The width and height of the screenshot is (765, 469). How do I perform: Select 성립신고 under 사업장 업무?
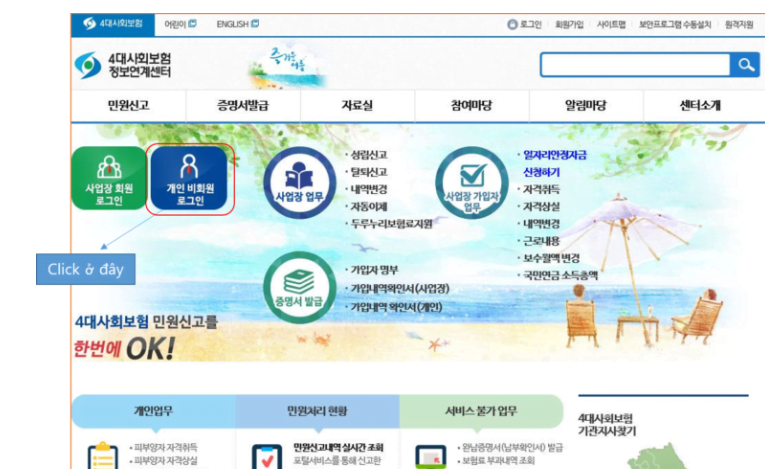coord(369,155)
